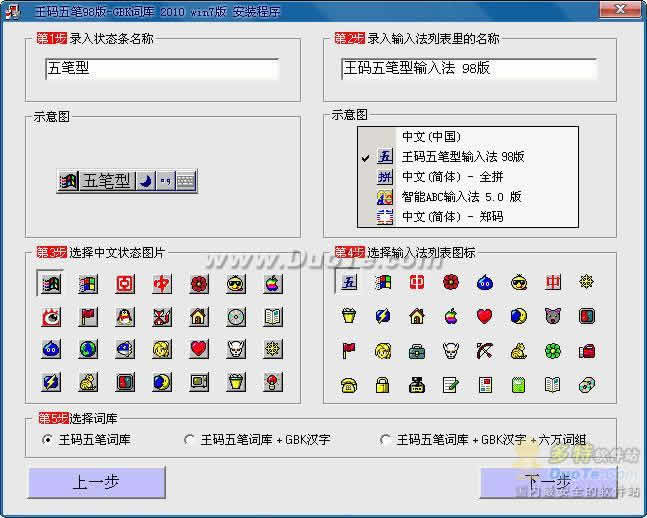This screenshot has width=647, height=518.
Task: Click 智能ABC输入法 5.0 版 list entry
Action: click(461, 197)
